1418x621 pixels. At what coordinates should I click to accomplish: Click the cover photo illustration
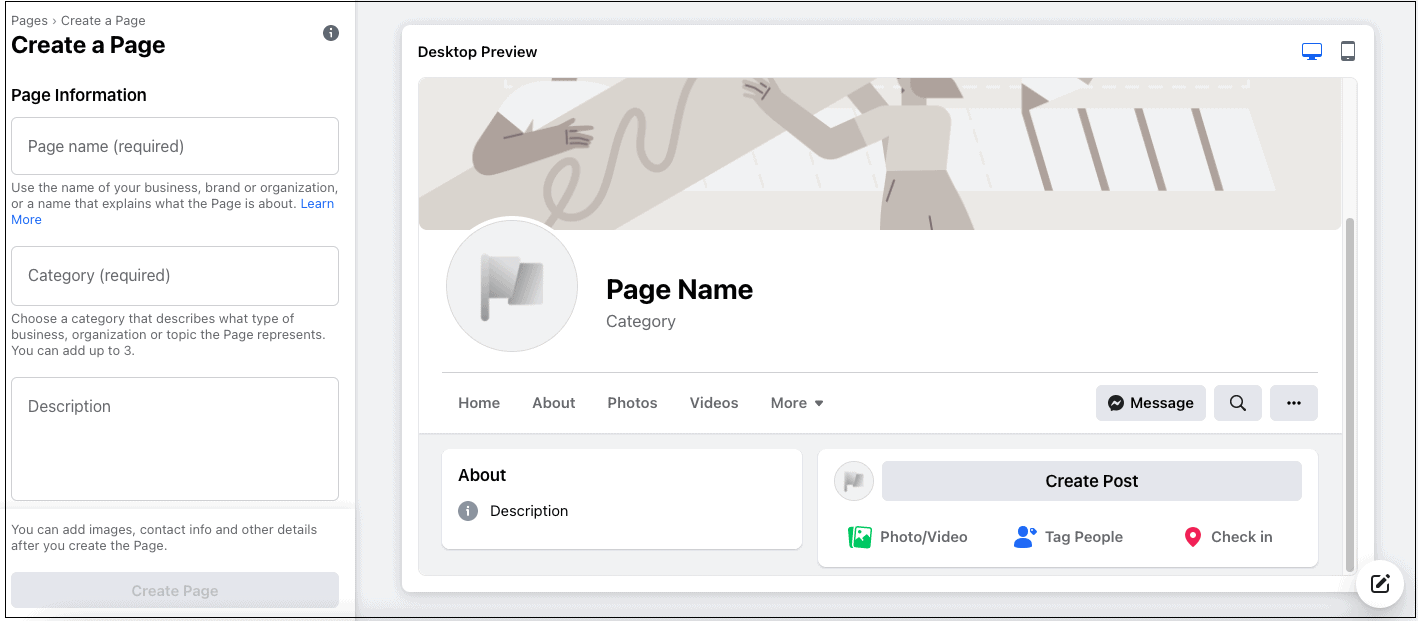coord(879,154)
